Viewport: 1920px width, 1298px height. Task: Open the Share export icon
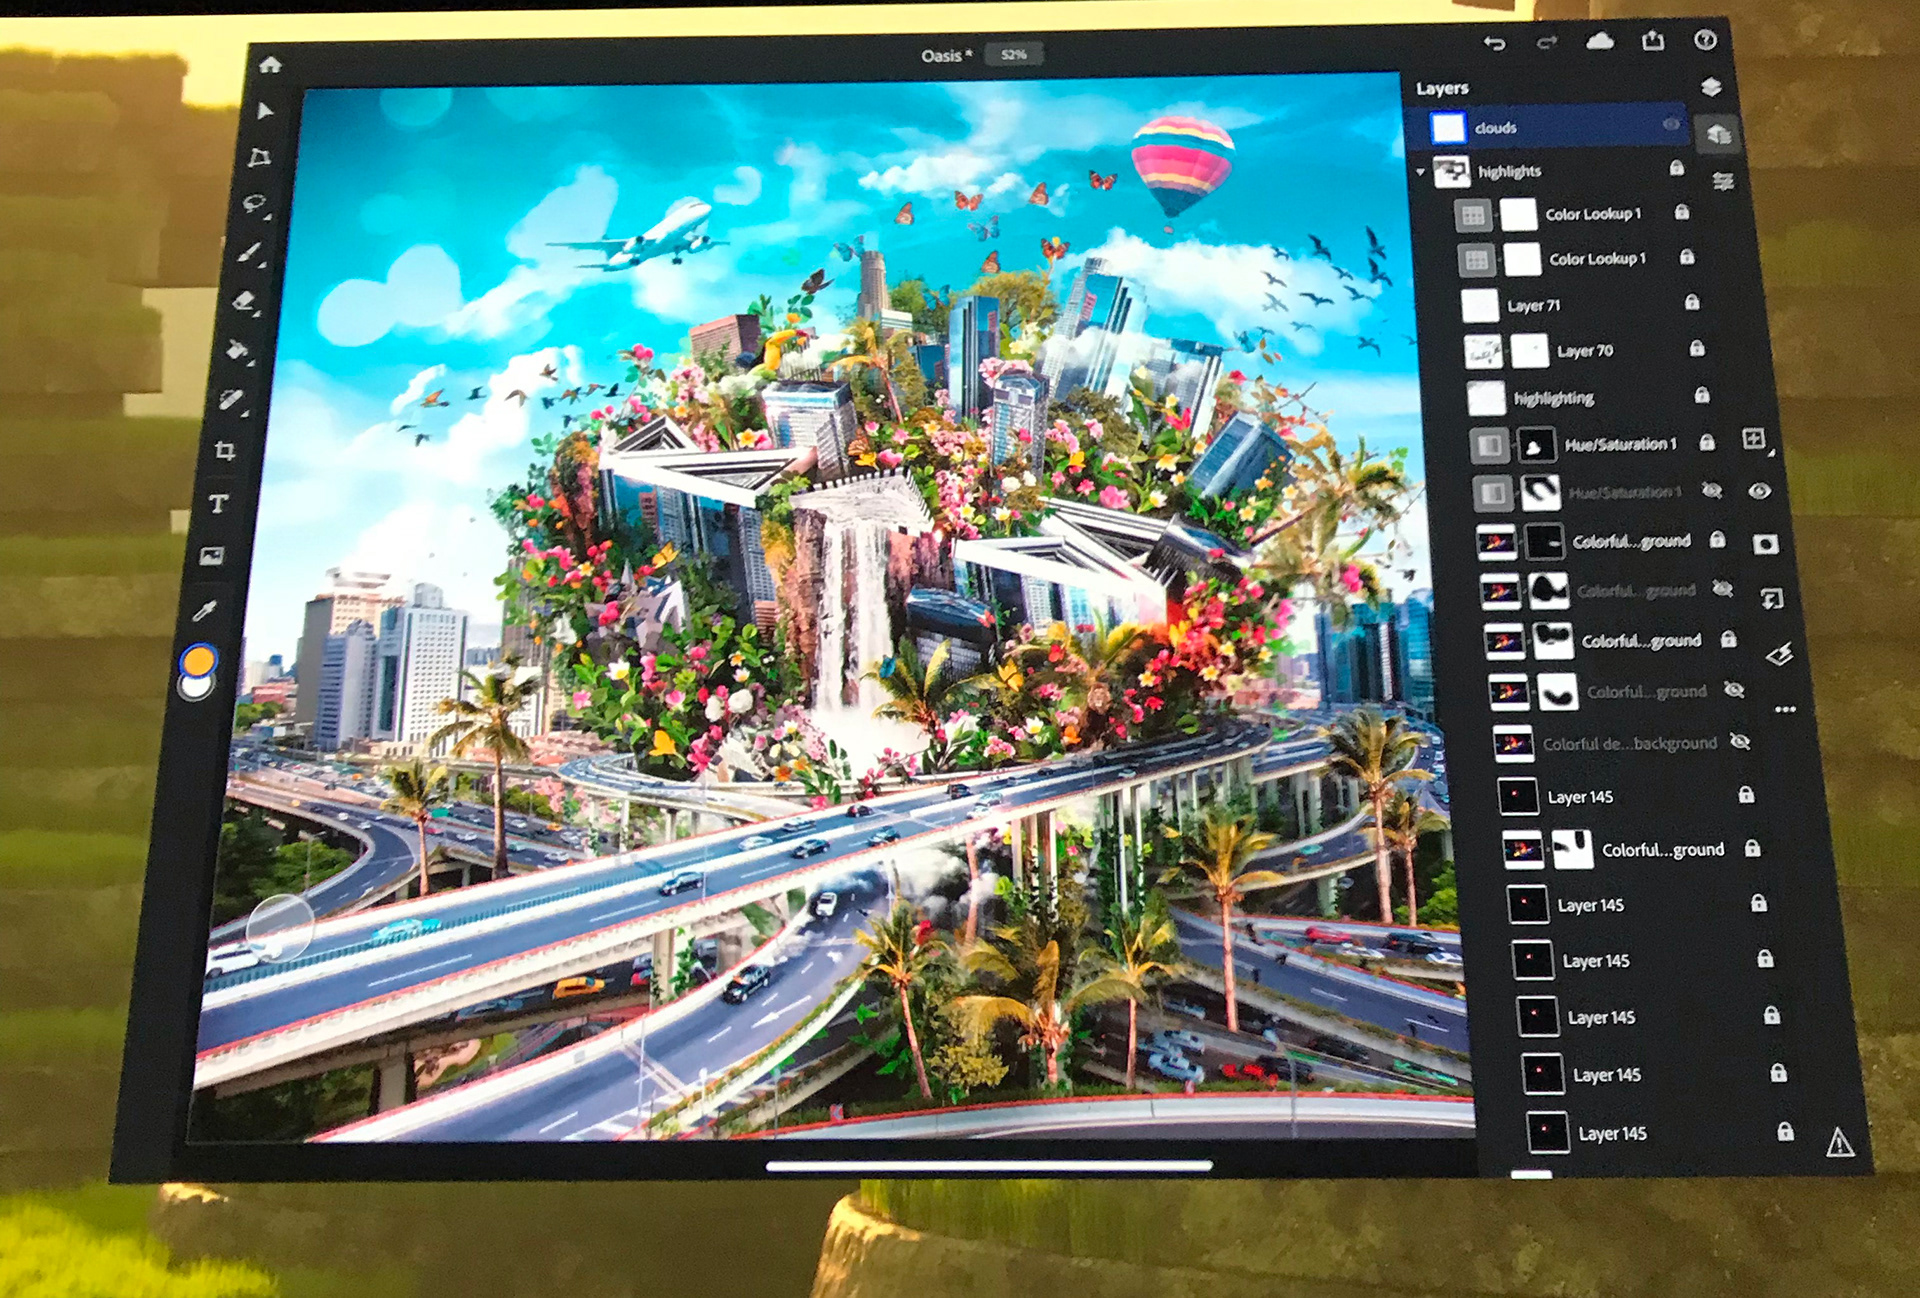pos(1653,41)
